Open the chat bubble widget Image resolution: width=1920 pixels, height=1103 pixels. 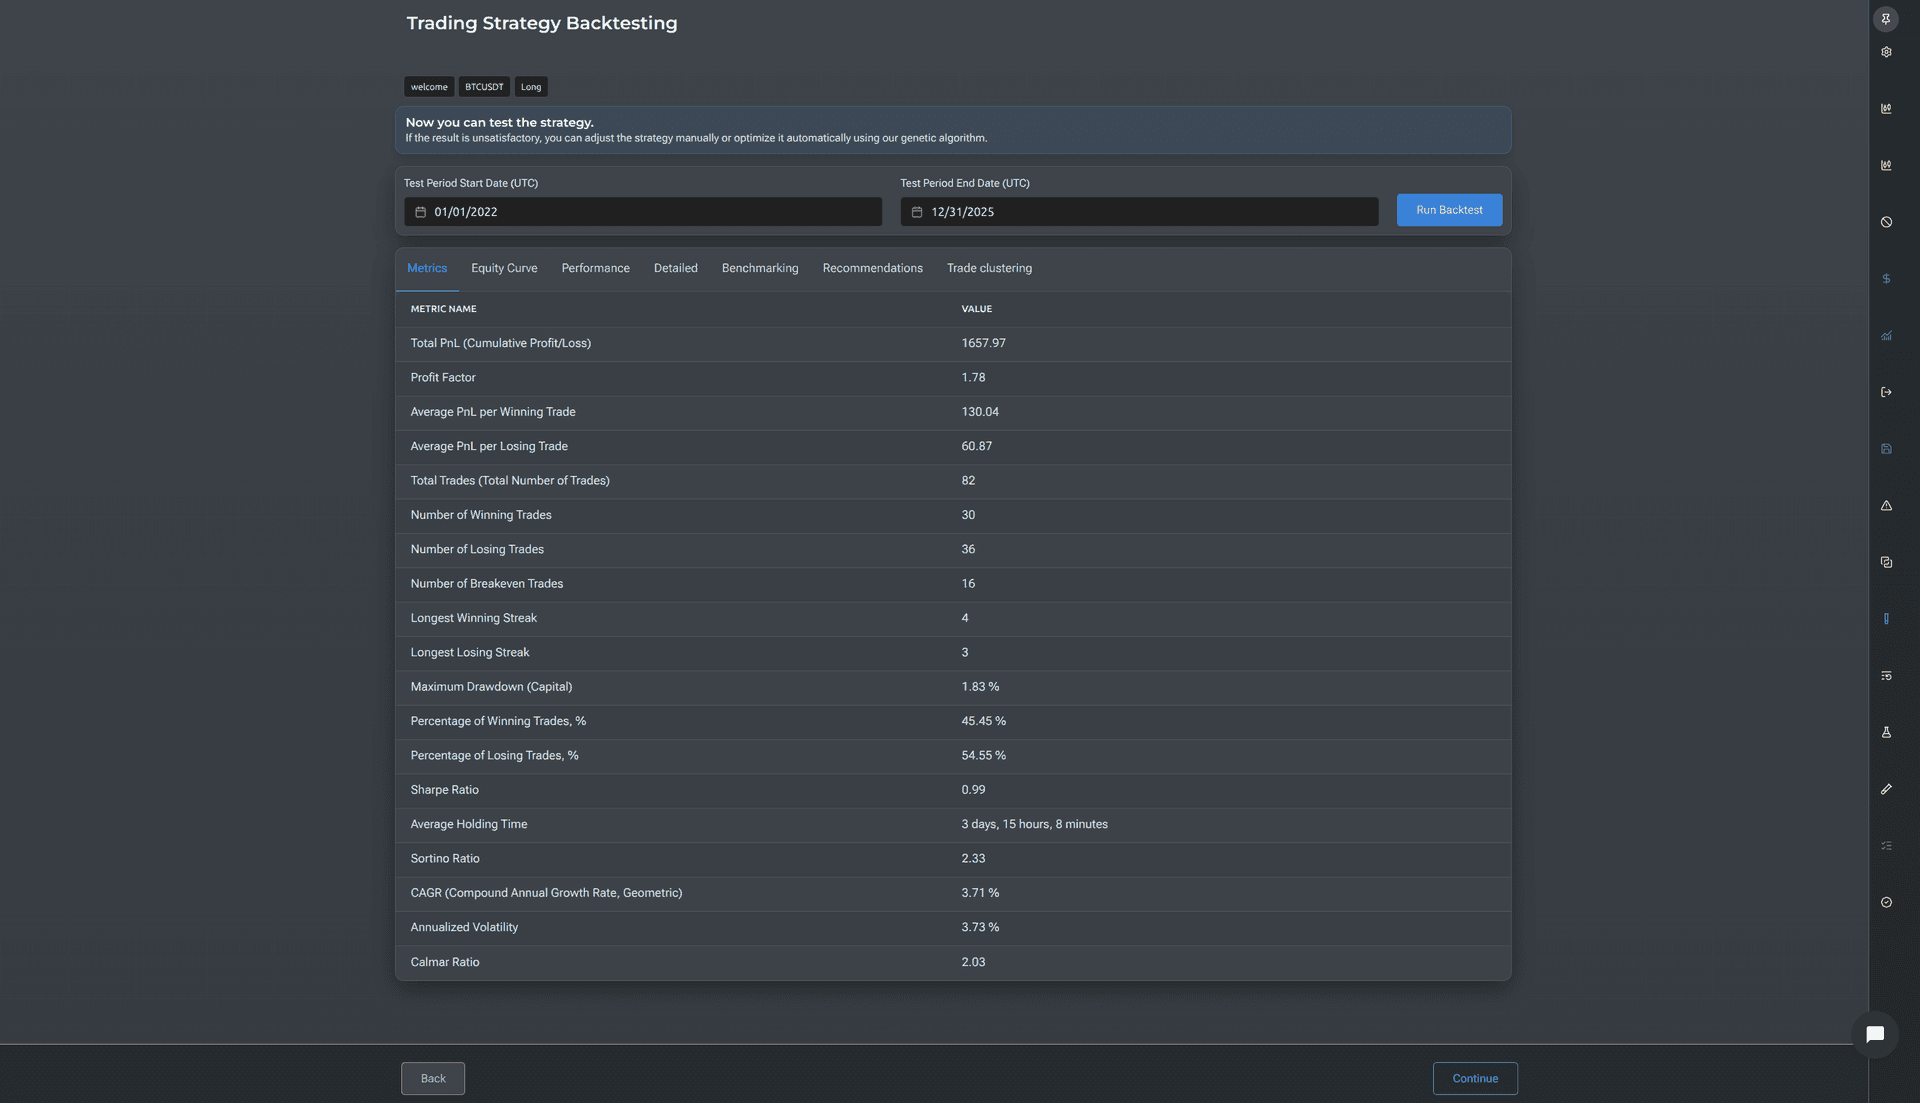1875,1034
